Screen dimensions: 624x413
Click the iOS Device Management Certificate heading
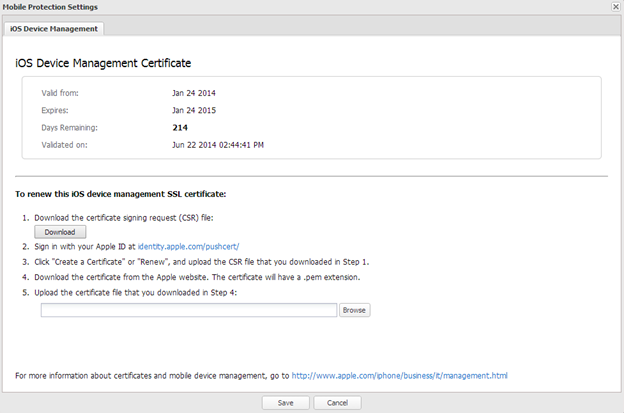point(103,63)
